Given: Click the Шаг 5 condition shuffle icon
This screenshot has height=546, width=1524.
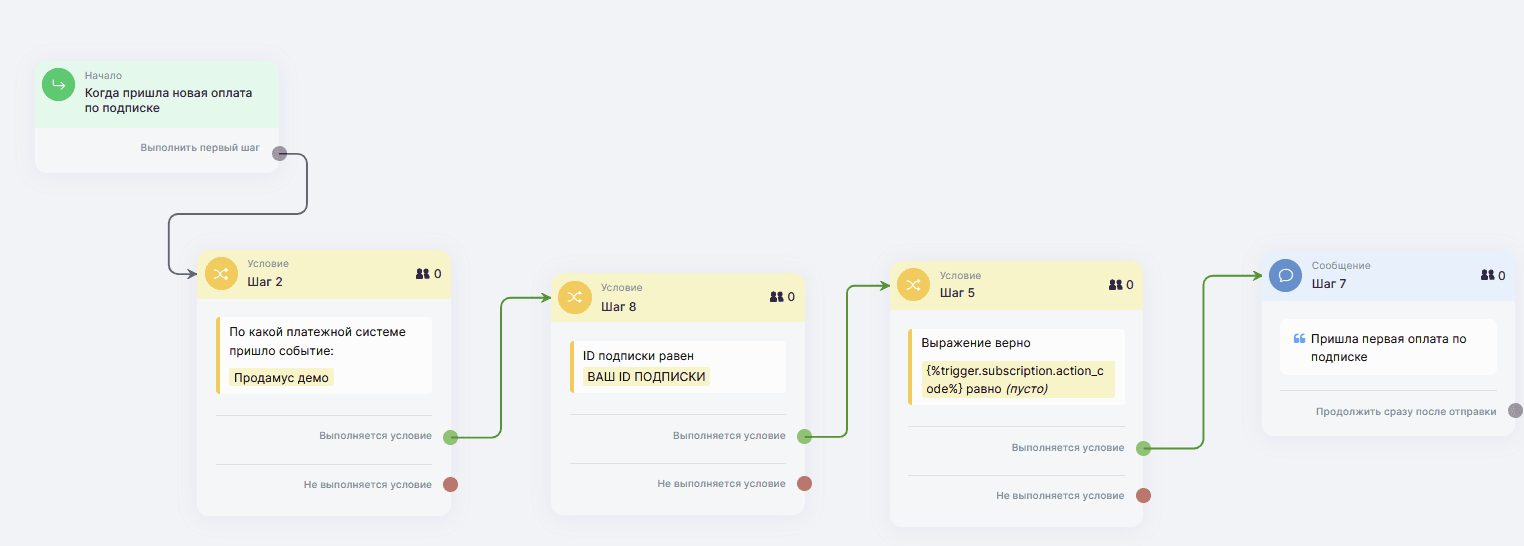Looking at the screenshot, I should (x=913, y=285).
